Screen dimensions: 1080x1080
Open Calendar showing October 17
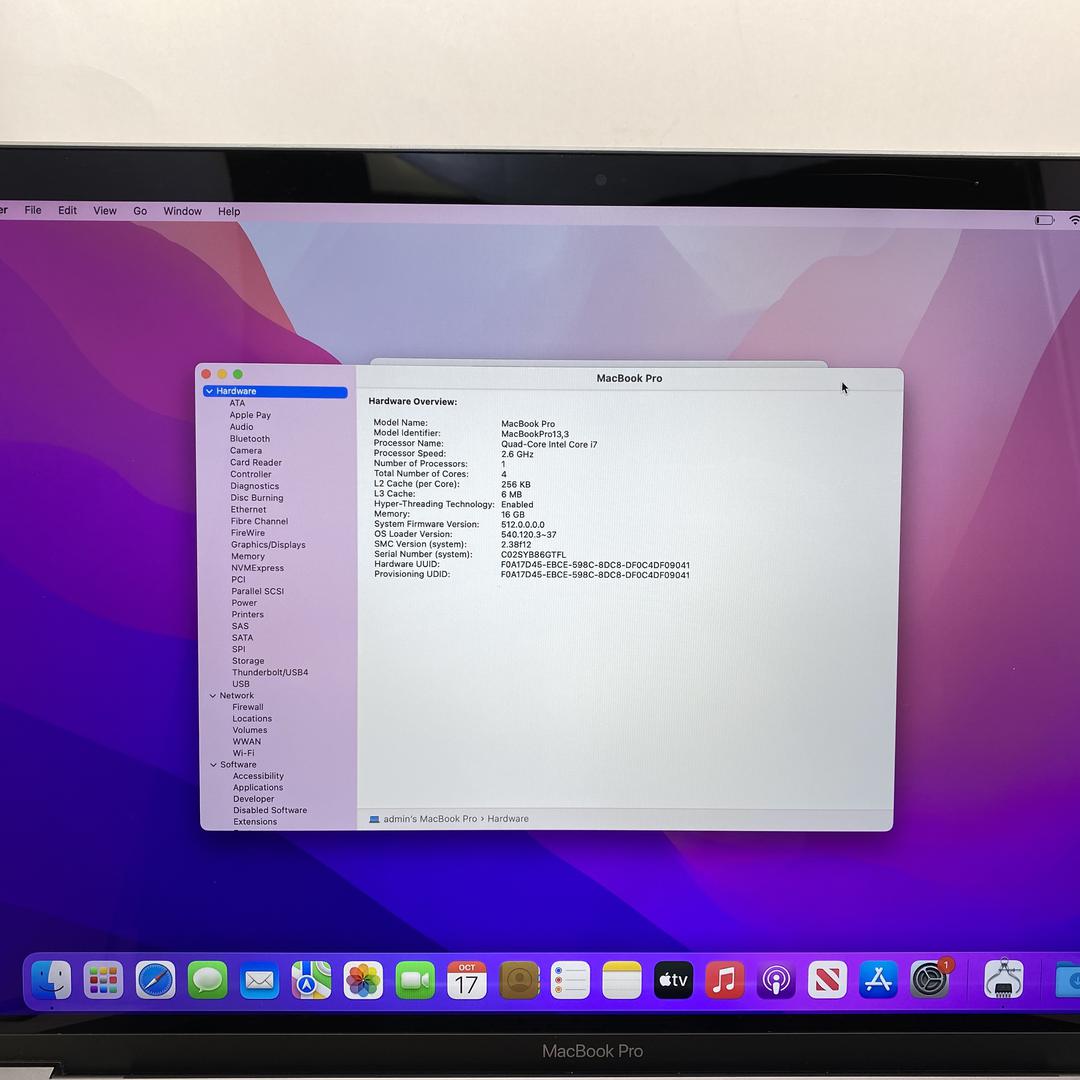coord(466,980)
